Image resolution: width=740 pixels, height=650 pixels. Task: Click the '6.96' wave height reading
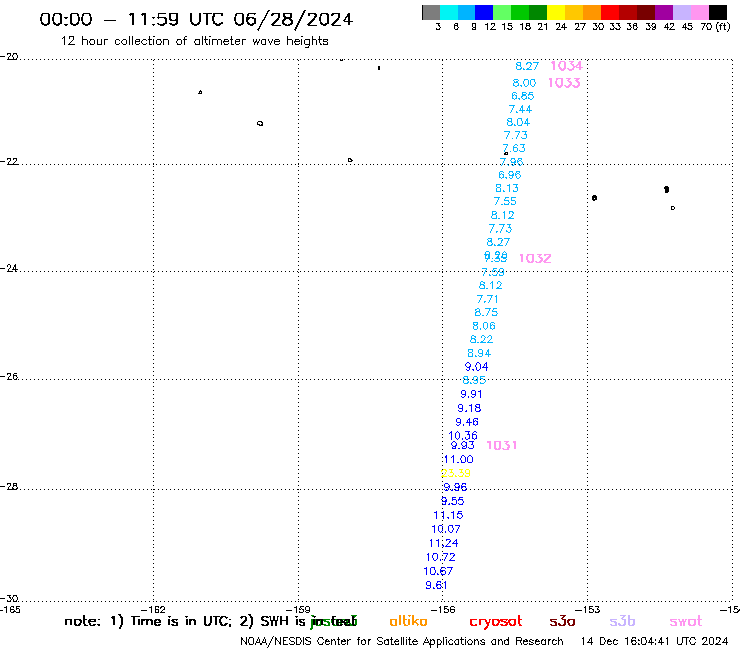click(510, 175)
